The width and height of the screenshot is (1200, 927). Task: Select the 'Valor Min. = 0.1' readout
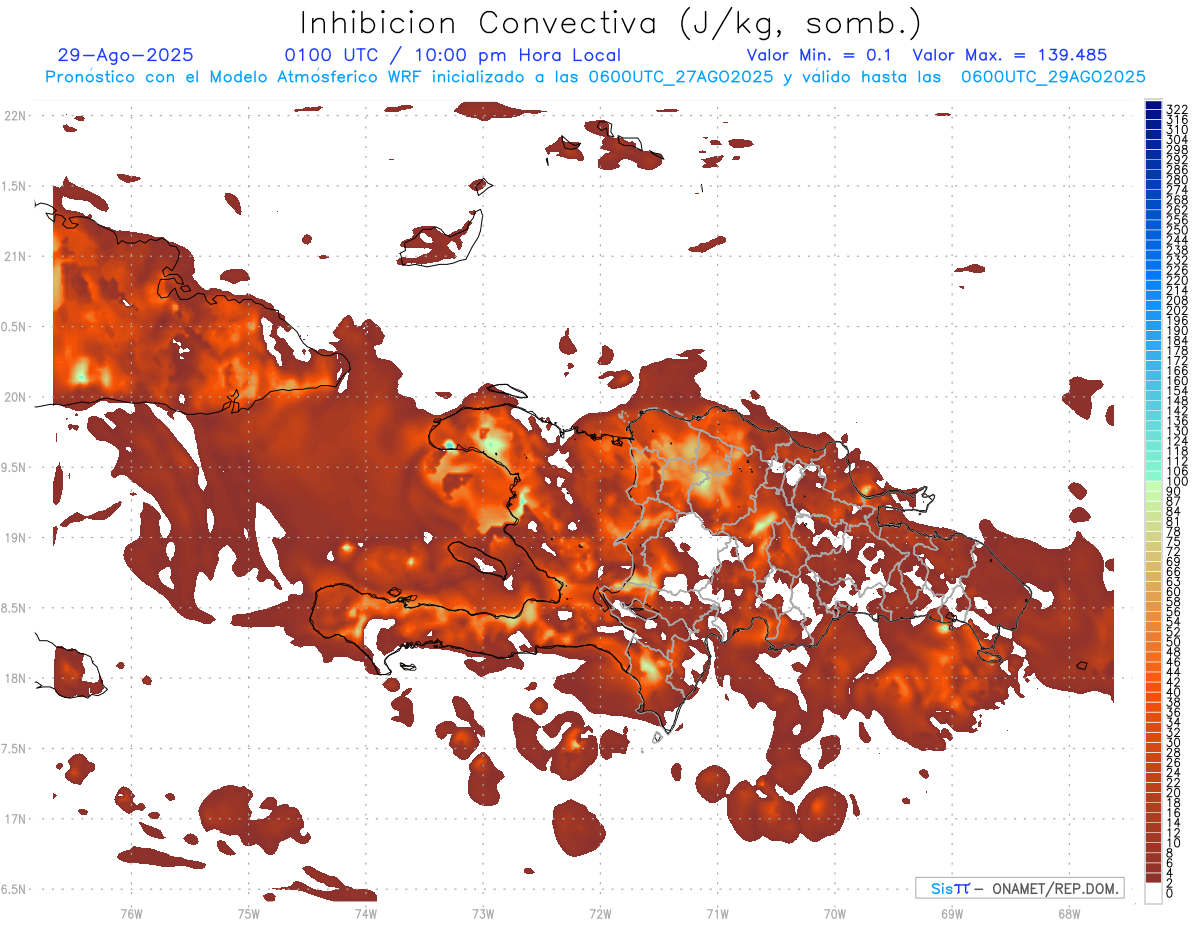point(820,56)
